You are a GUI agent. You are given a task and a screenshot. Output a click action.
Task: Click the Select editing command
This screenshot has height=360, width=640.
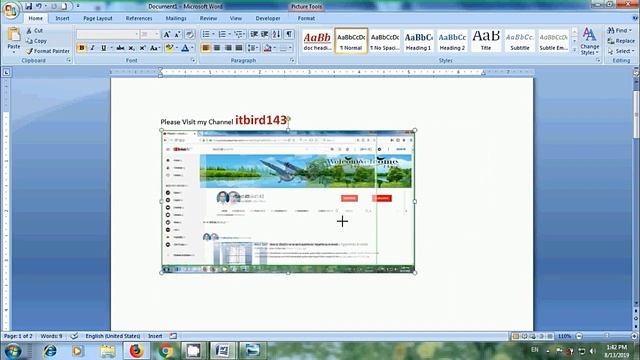(621, 51)
